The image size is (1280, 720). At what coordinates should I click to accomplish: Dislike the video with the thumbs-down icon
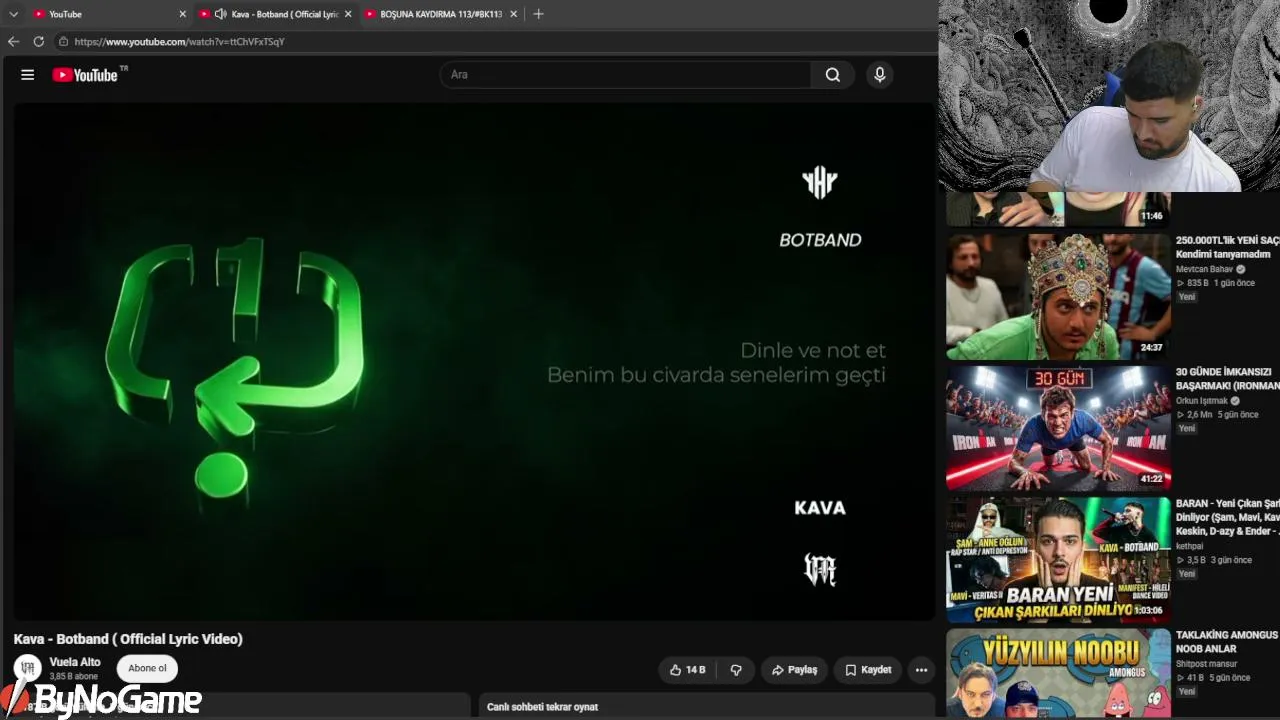pos(736,670)
